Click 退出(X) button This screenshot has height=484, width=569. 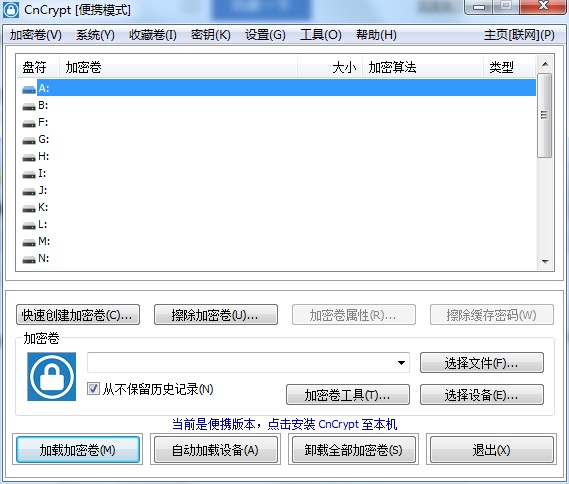[492, 450]
